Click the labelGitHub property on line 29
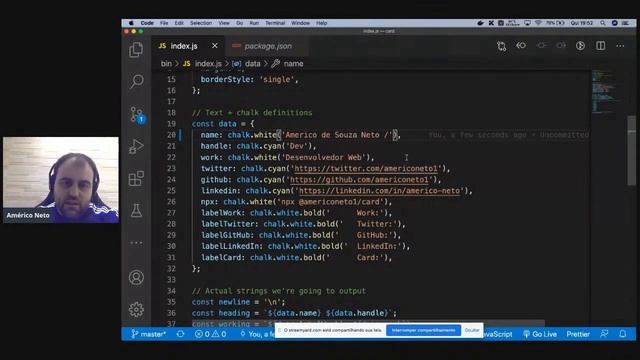640x360 pixels. (x=225, y=235)
